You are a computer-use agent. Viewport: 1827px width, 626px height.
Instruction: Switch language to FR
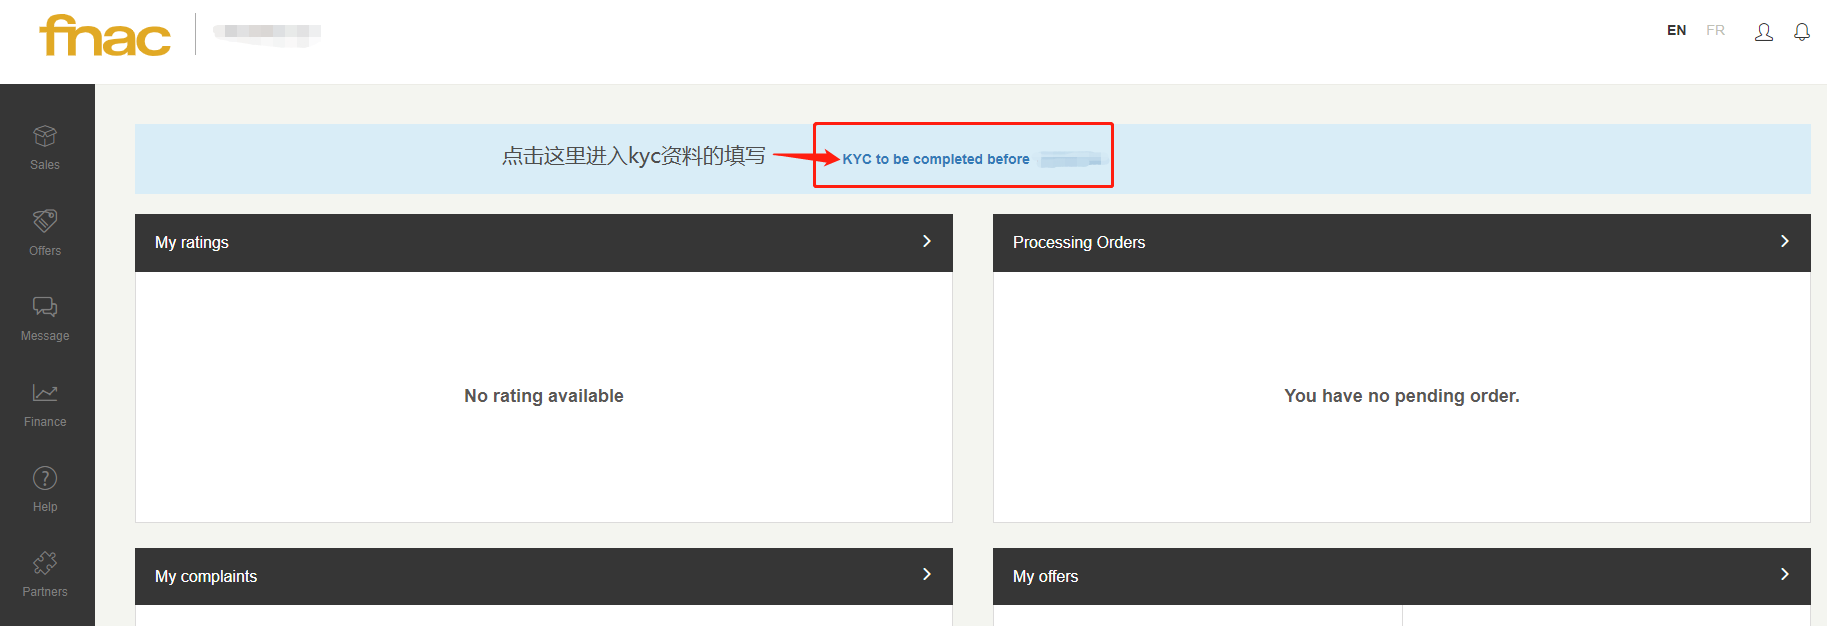click(x=1716, y=31)
